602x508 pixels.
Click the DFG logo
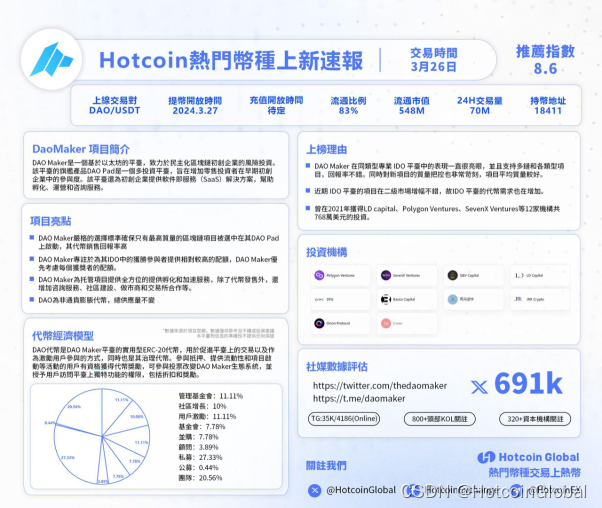319,300
